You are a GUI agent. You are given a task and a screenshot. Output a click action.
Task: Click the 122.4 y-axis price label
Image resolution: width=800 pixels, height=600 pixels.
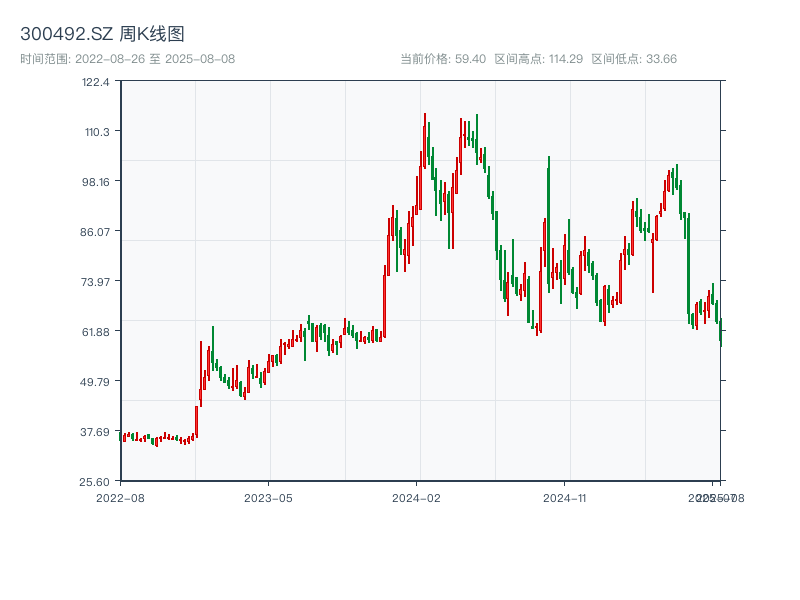[95, 82]
